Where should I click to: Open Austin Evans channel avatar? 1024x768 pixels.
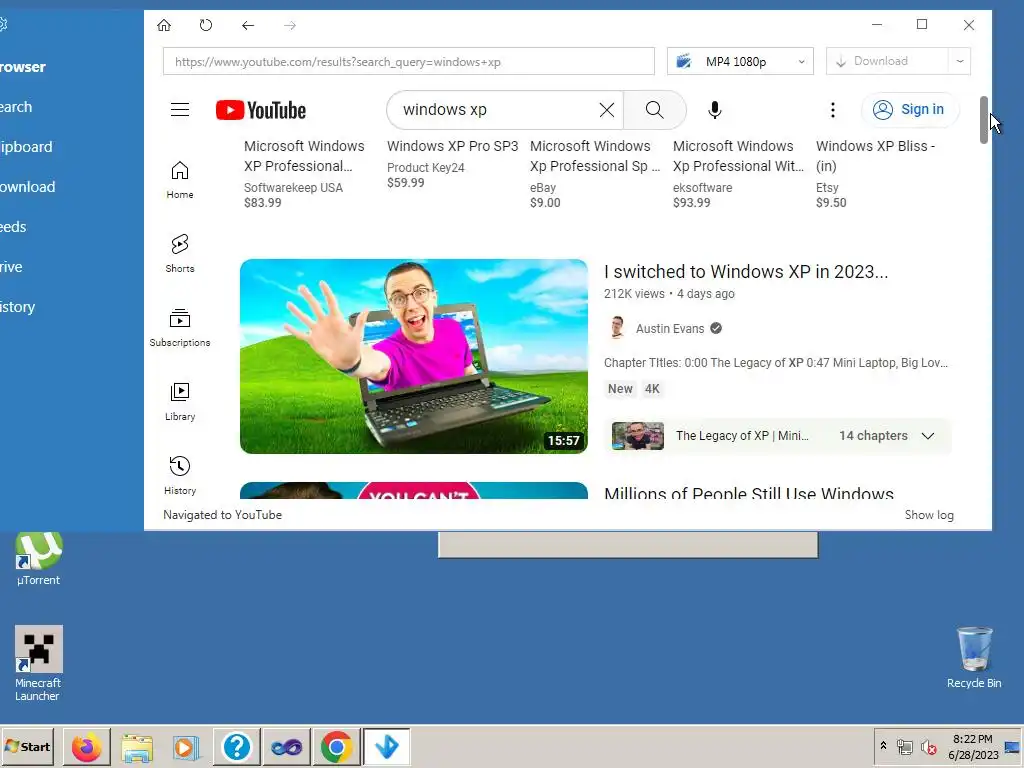point(617,328)
